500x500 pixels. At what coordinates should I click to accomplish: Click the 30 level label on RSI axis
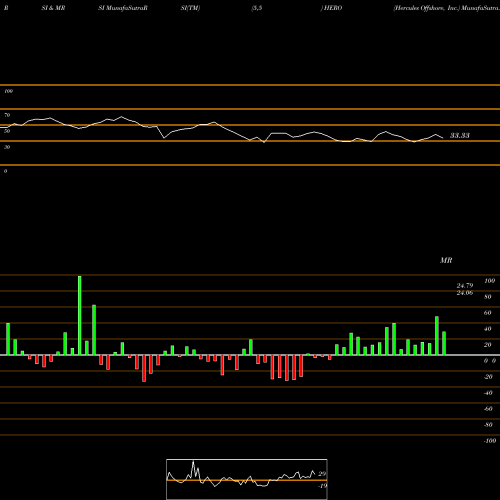coord(7,147)
